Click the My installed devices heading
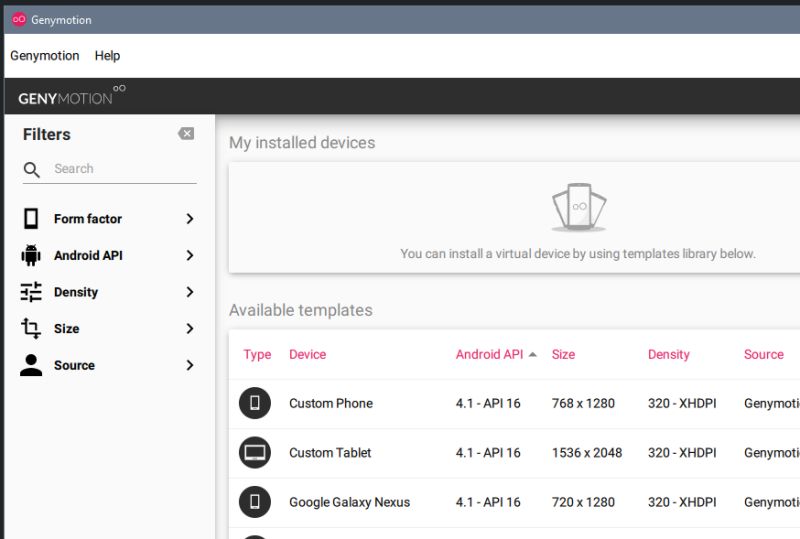 coord(302,143)
